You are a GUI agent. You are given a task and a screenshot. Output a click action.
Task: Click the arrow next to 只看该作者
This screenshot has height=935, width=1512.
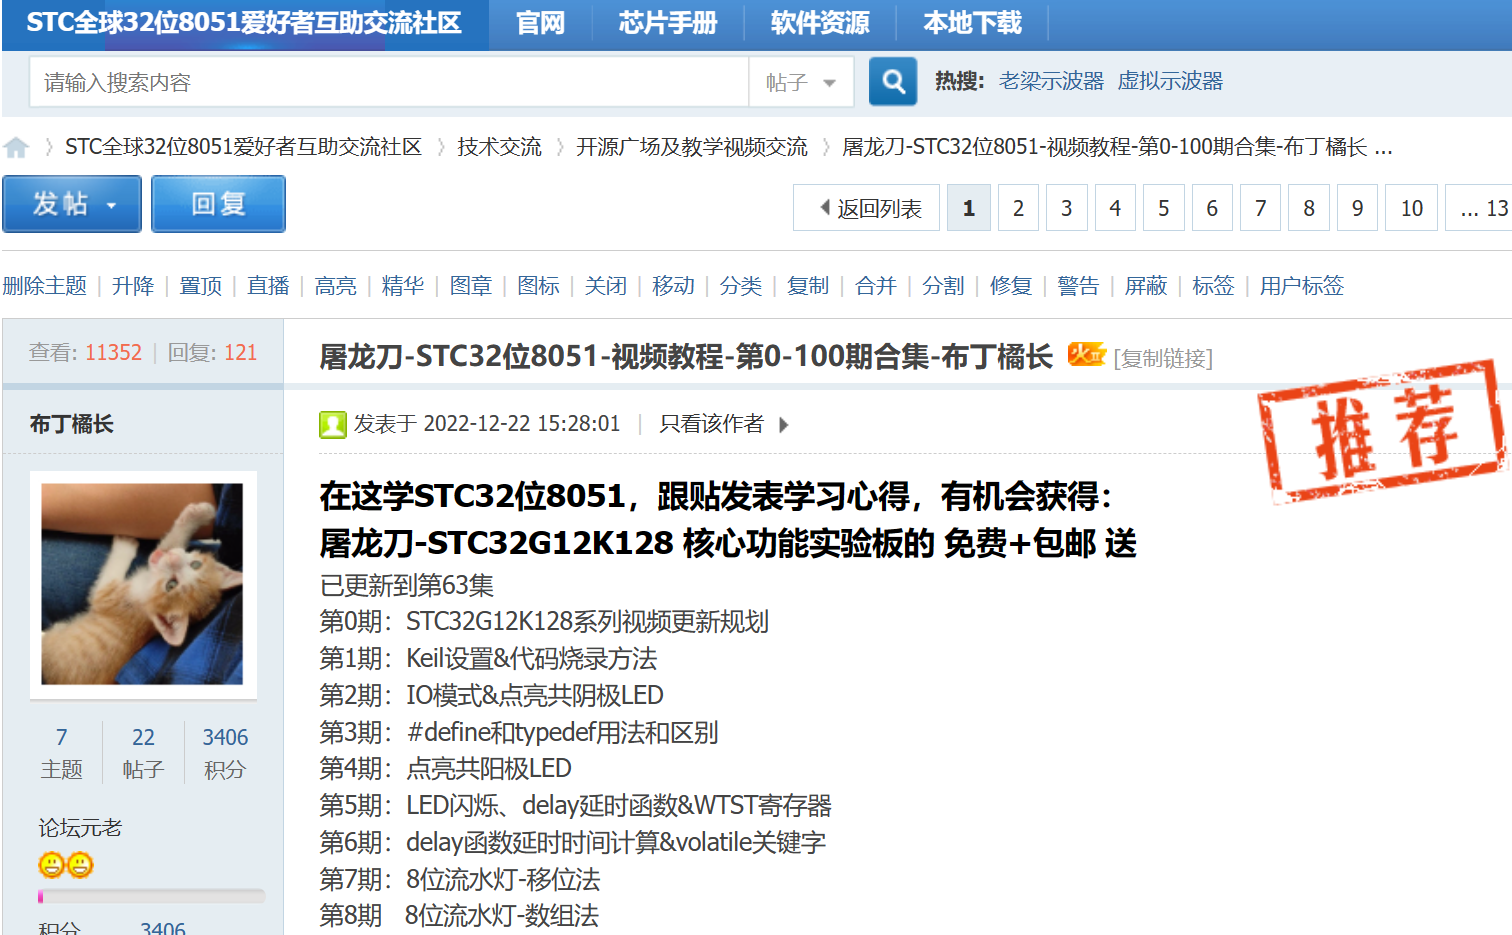point(784,425)
